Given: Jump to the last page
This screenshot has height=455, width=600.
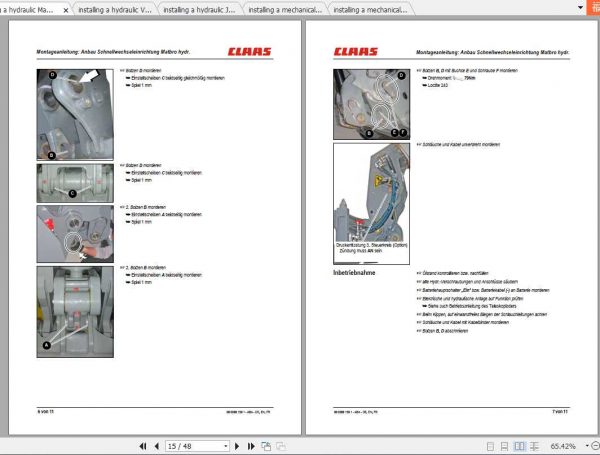Looking at the screenshot, I should (x=251, y=446).
